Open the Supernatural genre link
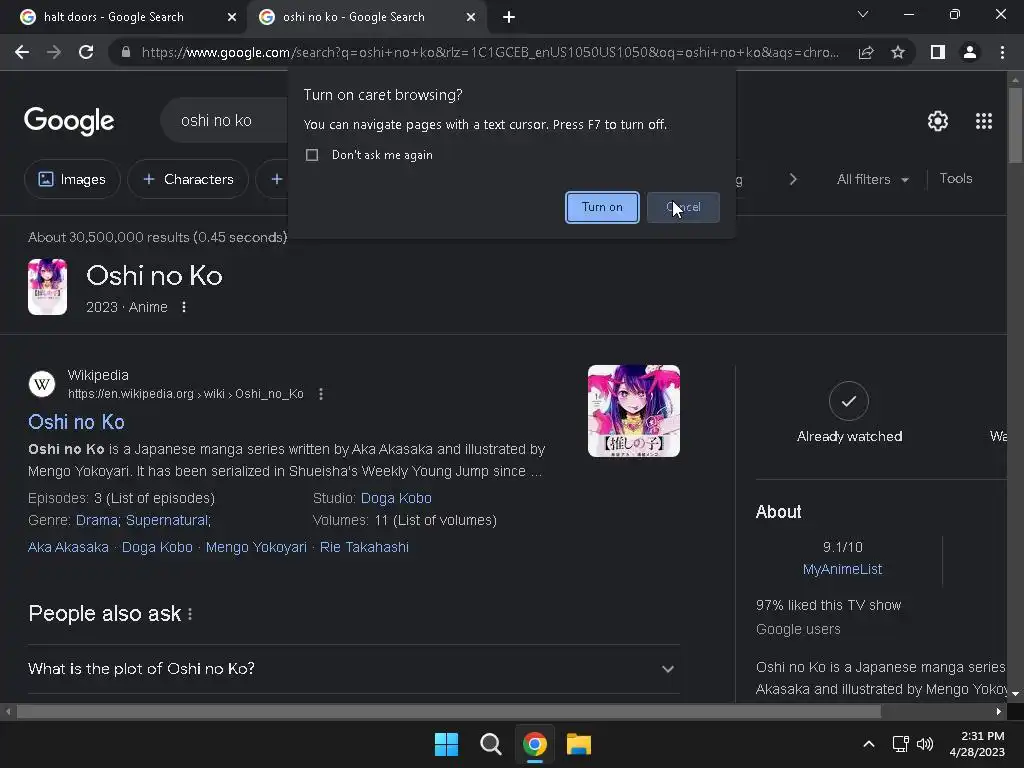 168,520
